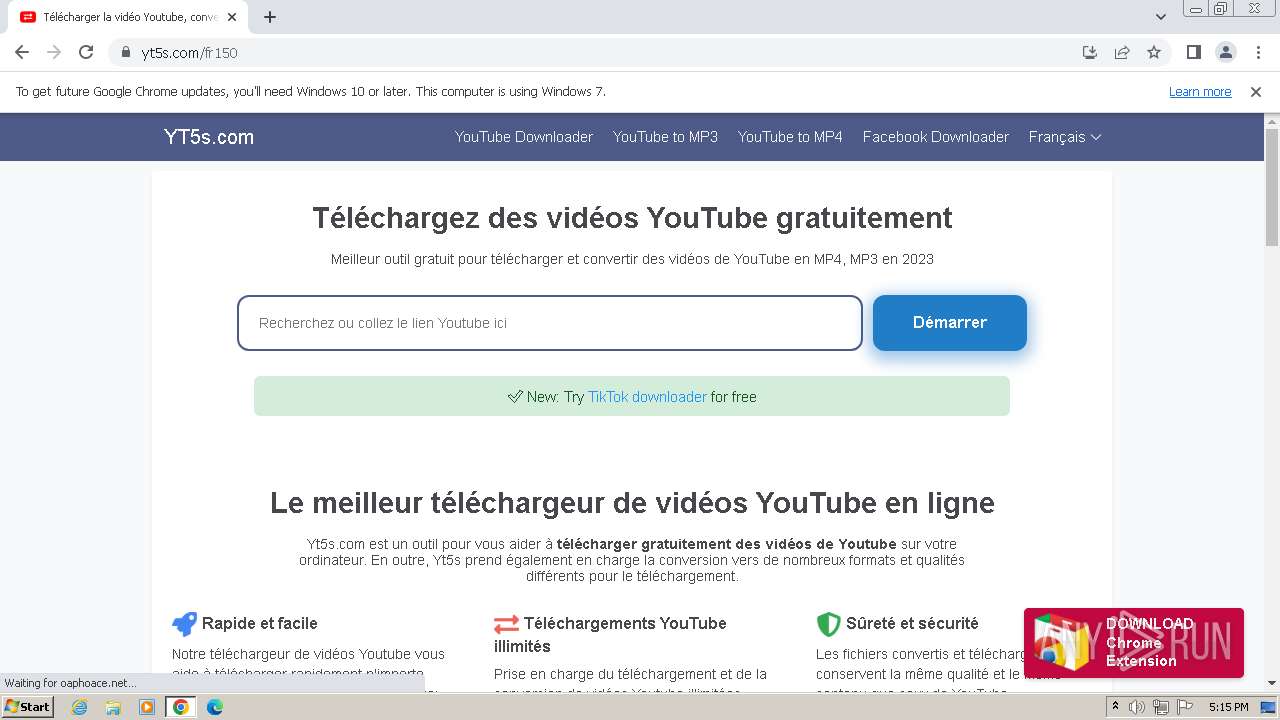Click the Démarrer button
The height and width of the screenshot is (720, 1280).
tap(950, 323)
